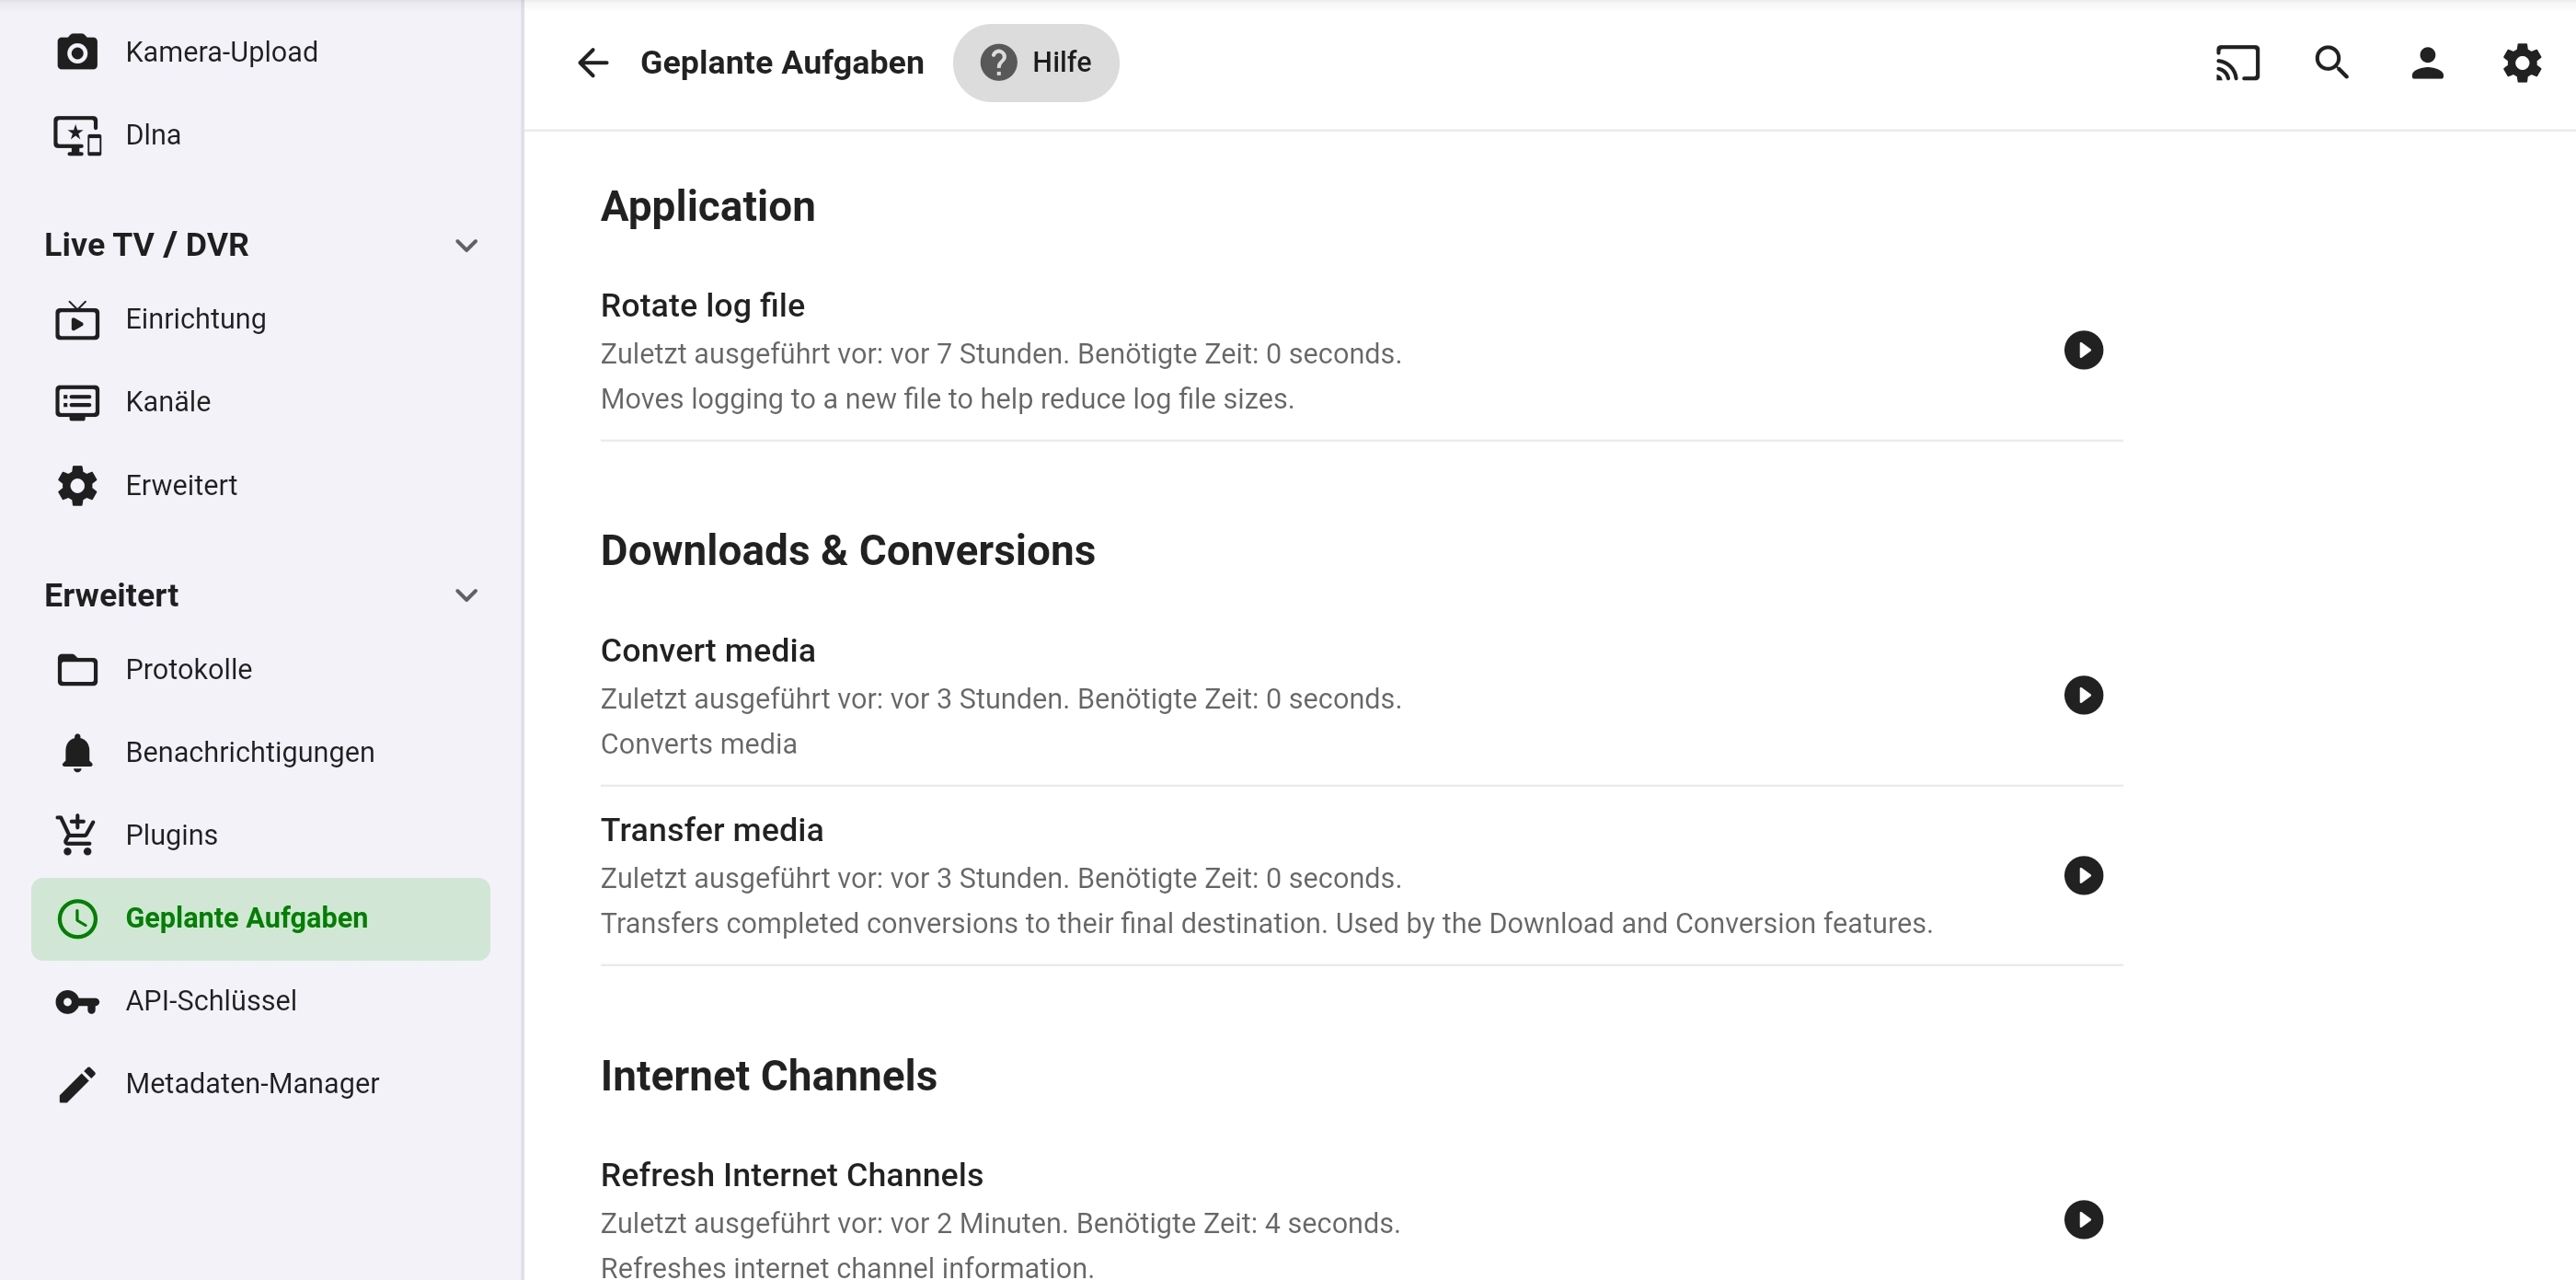Open the cast to device icon
Viewport: 2576px width, 1280px height.
click(x=2237, y=63)
